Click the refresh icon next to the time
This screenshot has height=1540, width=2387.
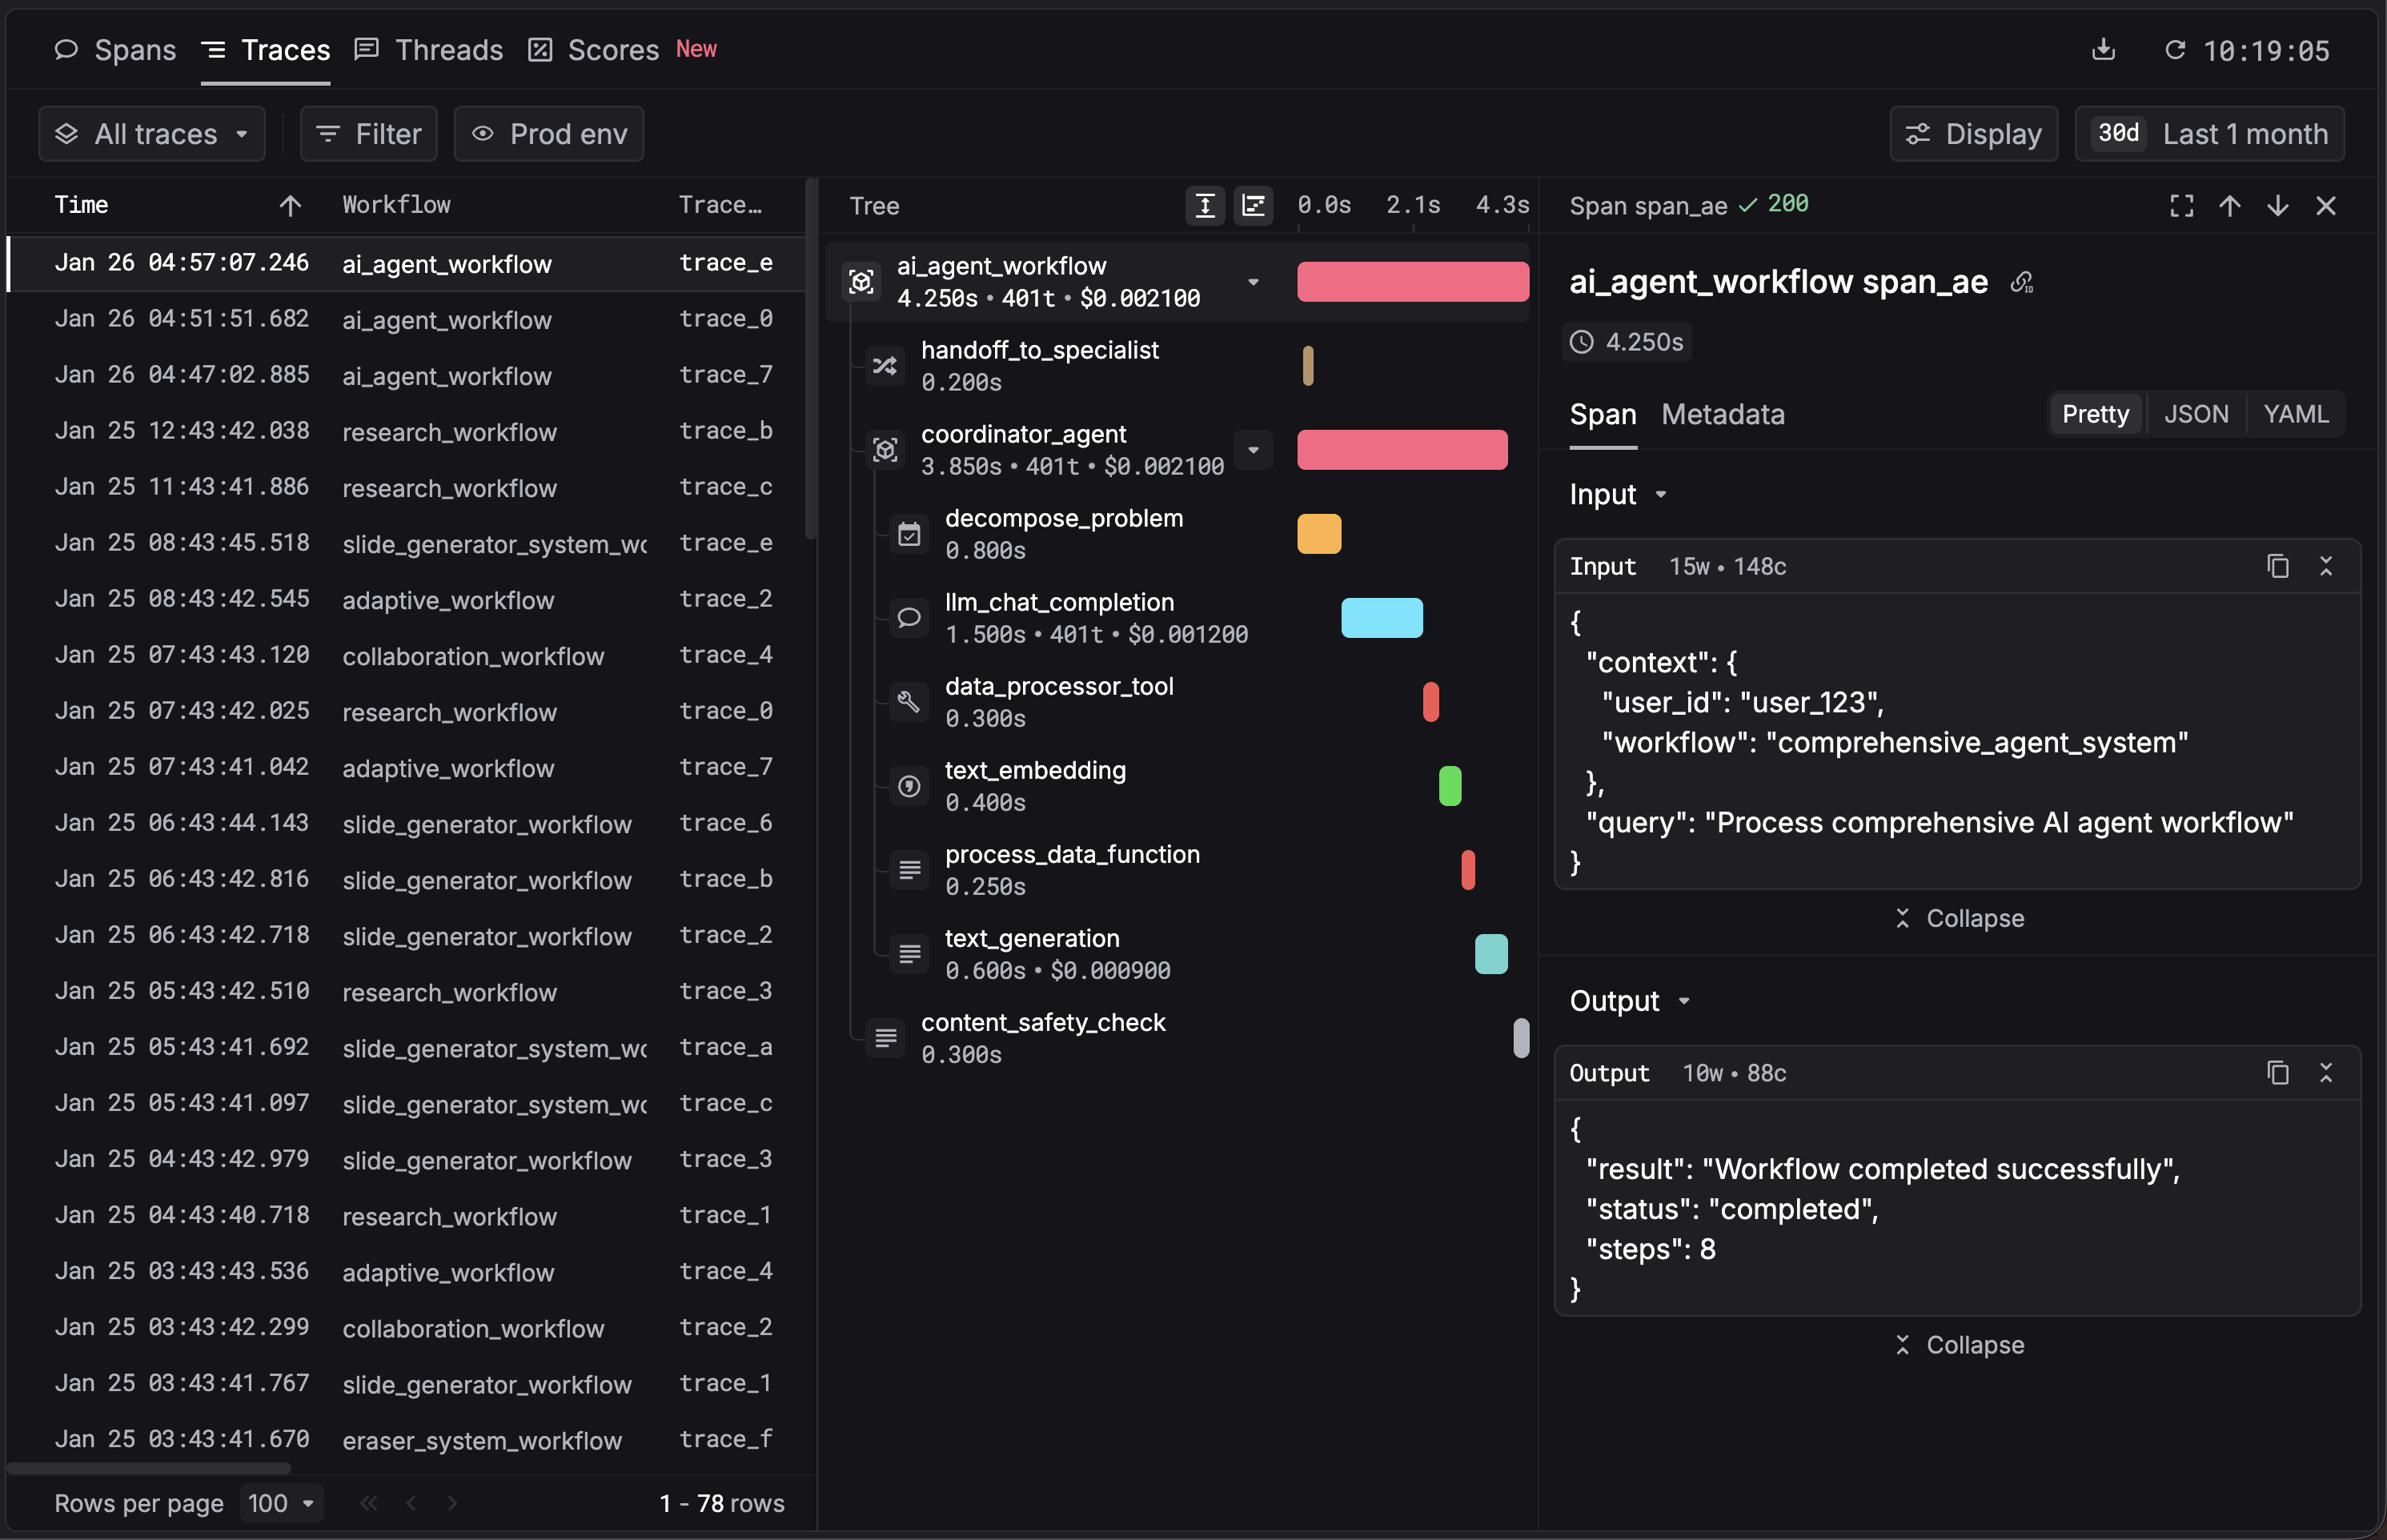coord(2174,50)
